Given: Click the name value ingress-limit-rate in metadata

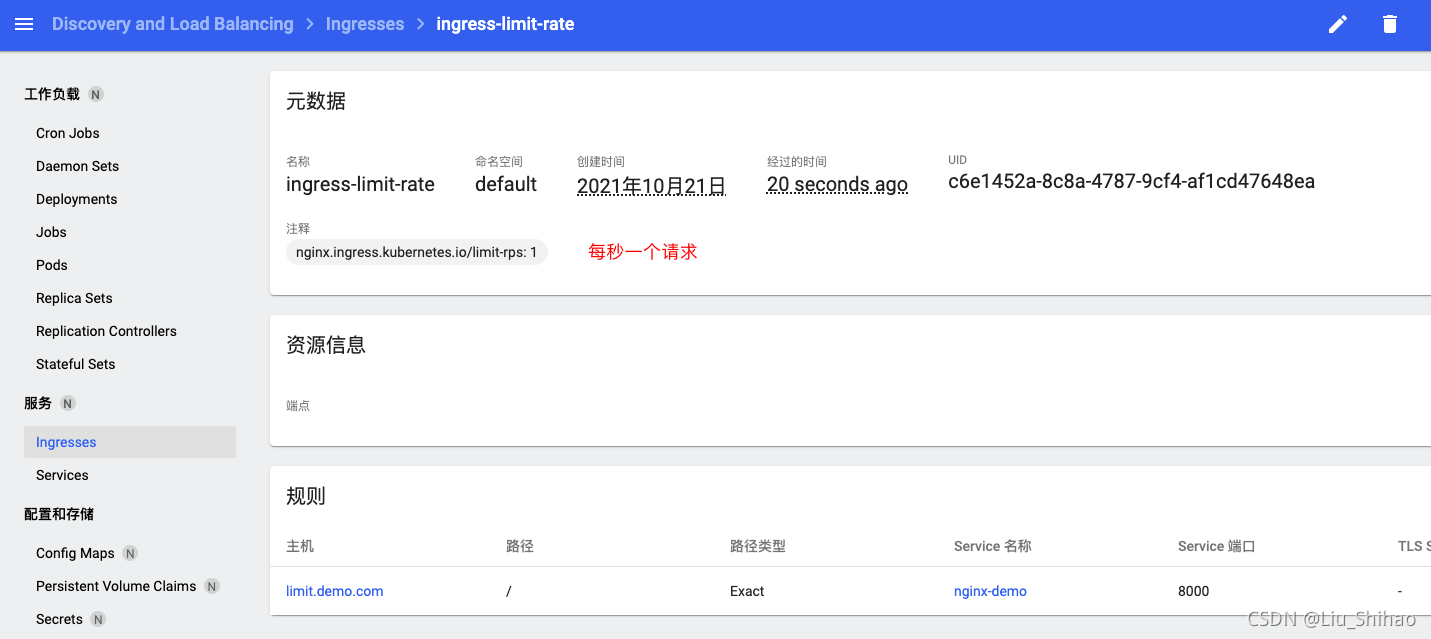Looking at the screenshot, I should click(360, 185).
